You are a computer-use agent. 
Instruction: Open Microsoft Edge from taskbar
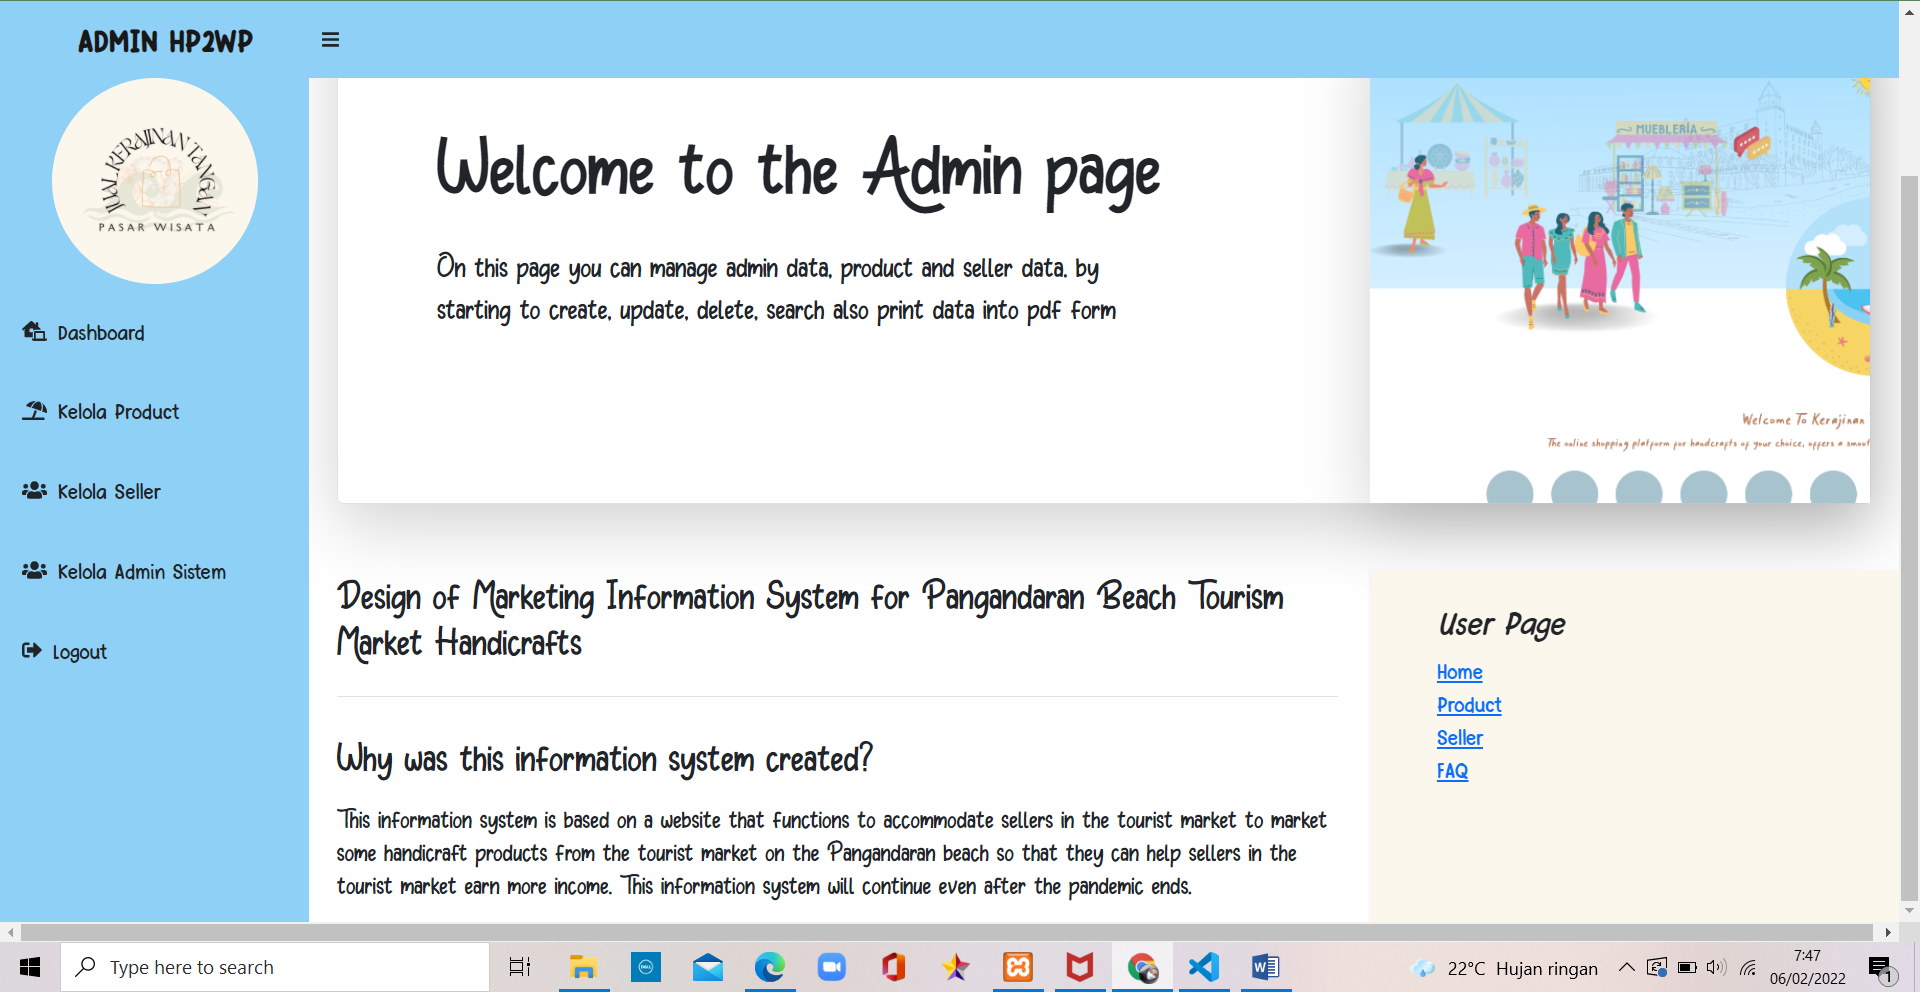point(769,967)
